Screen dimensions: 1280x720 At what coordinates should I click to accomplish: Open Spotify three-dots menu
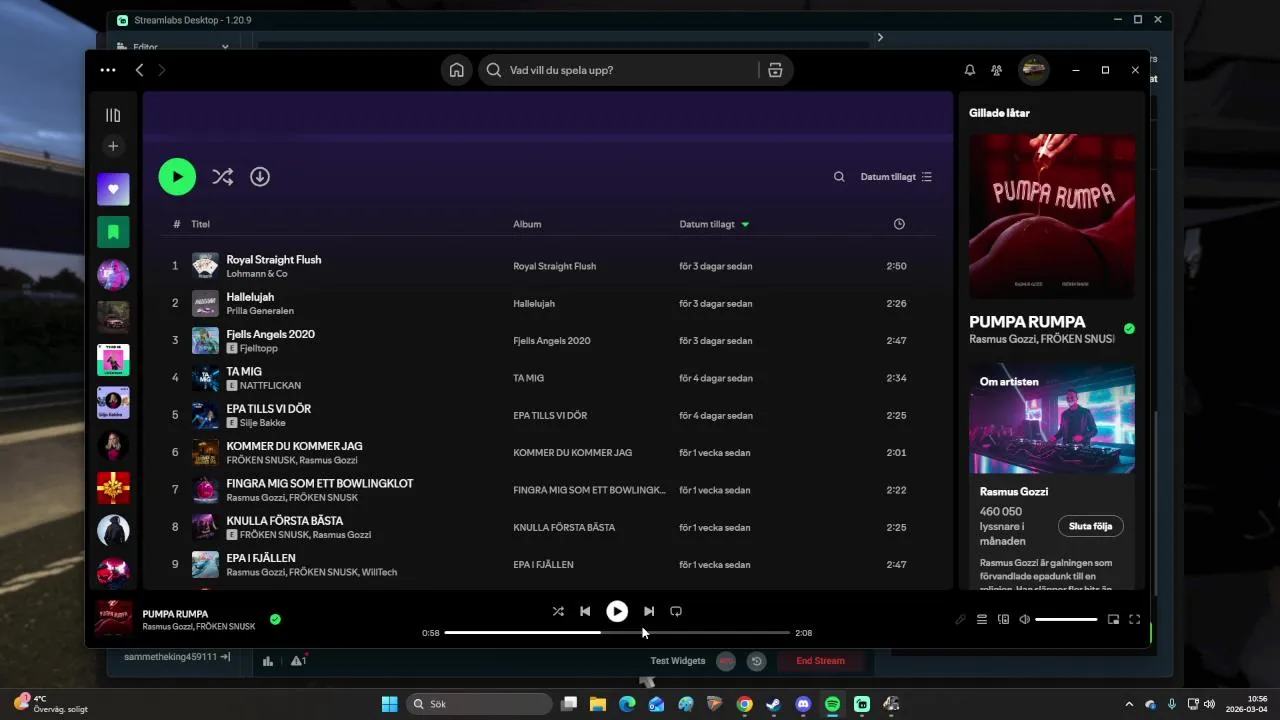click(108, 70)
